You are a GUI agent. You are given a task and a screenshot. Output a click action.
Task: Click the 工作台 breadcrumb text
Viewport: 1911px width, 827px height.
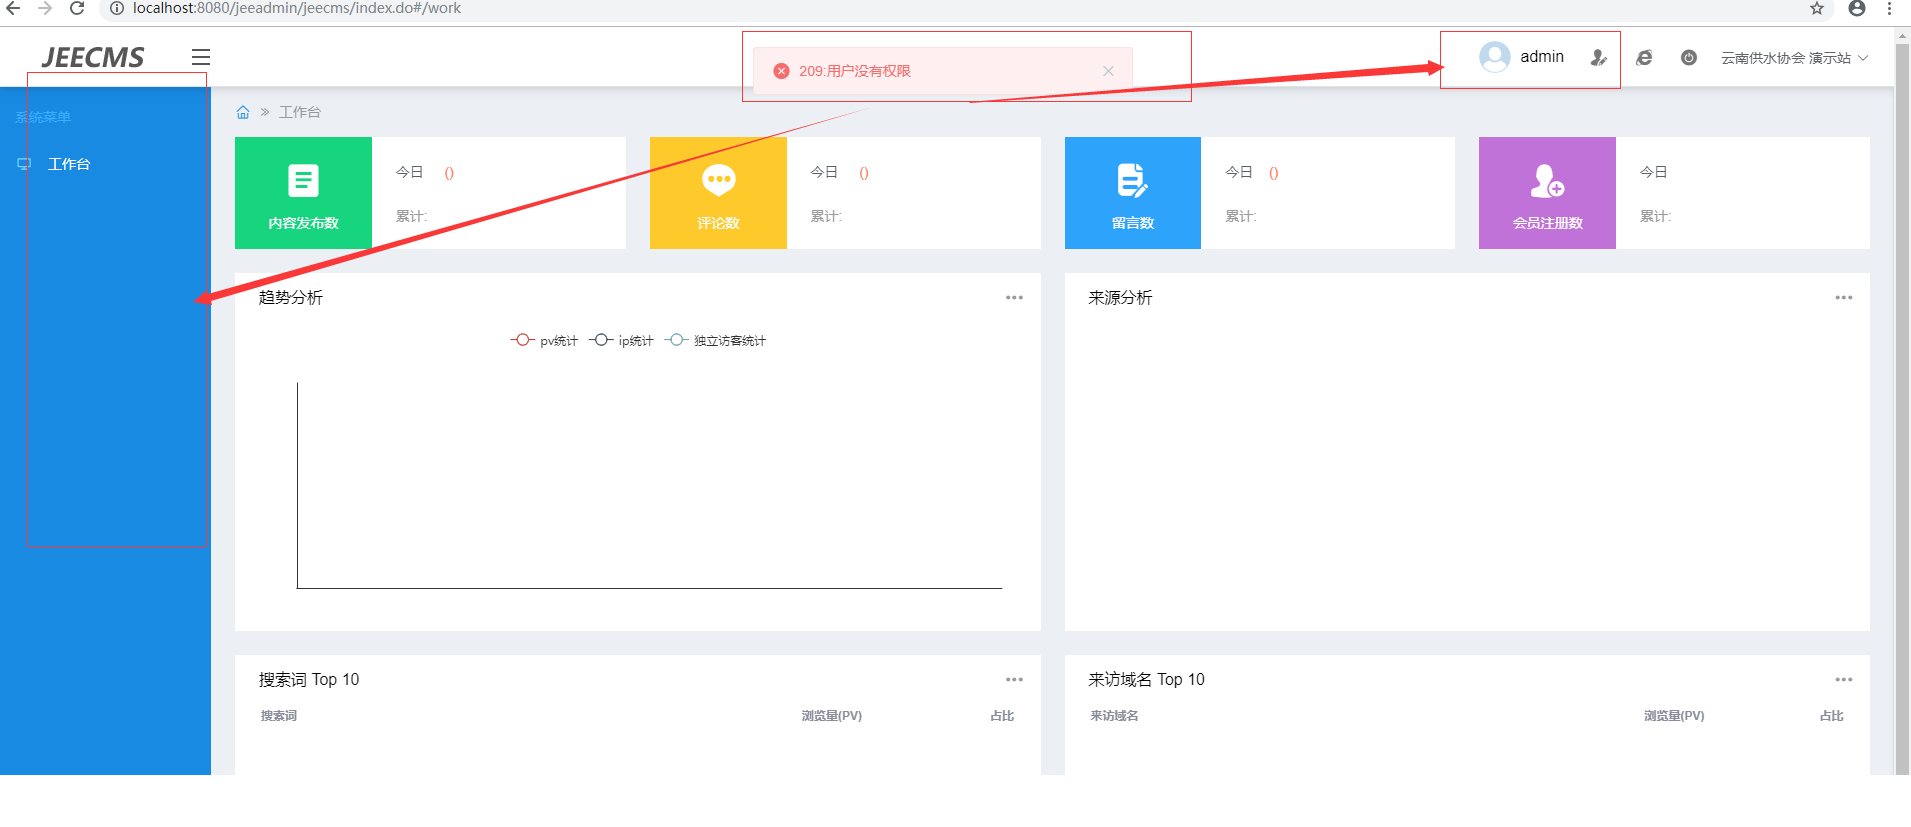[300, 112]
